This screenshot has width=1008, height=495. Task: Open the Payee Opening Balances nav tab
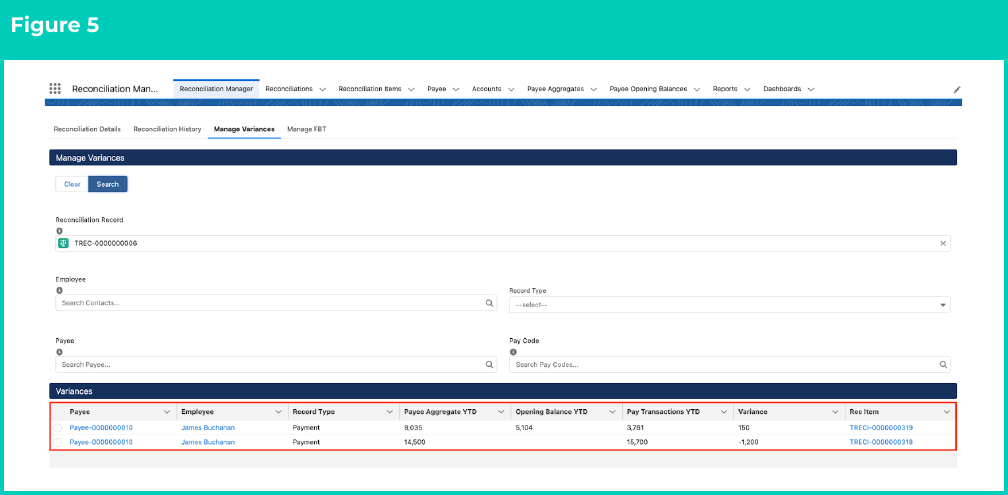(648, 89)
